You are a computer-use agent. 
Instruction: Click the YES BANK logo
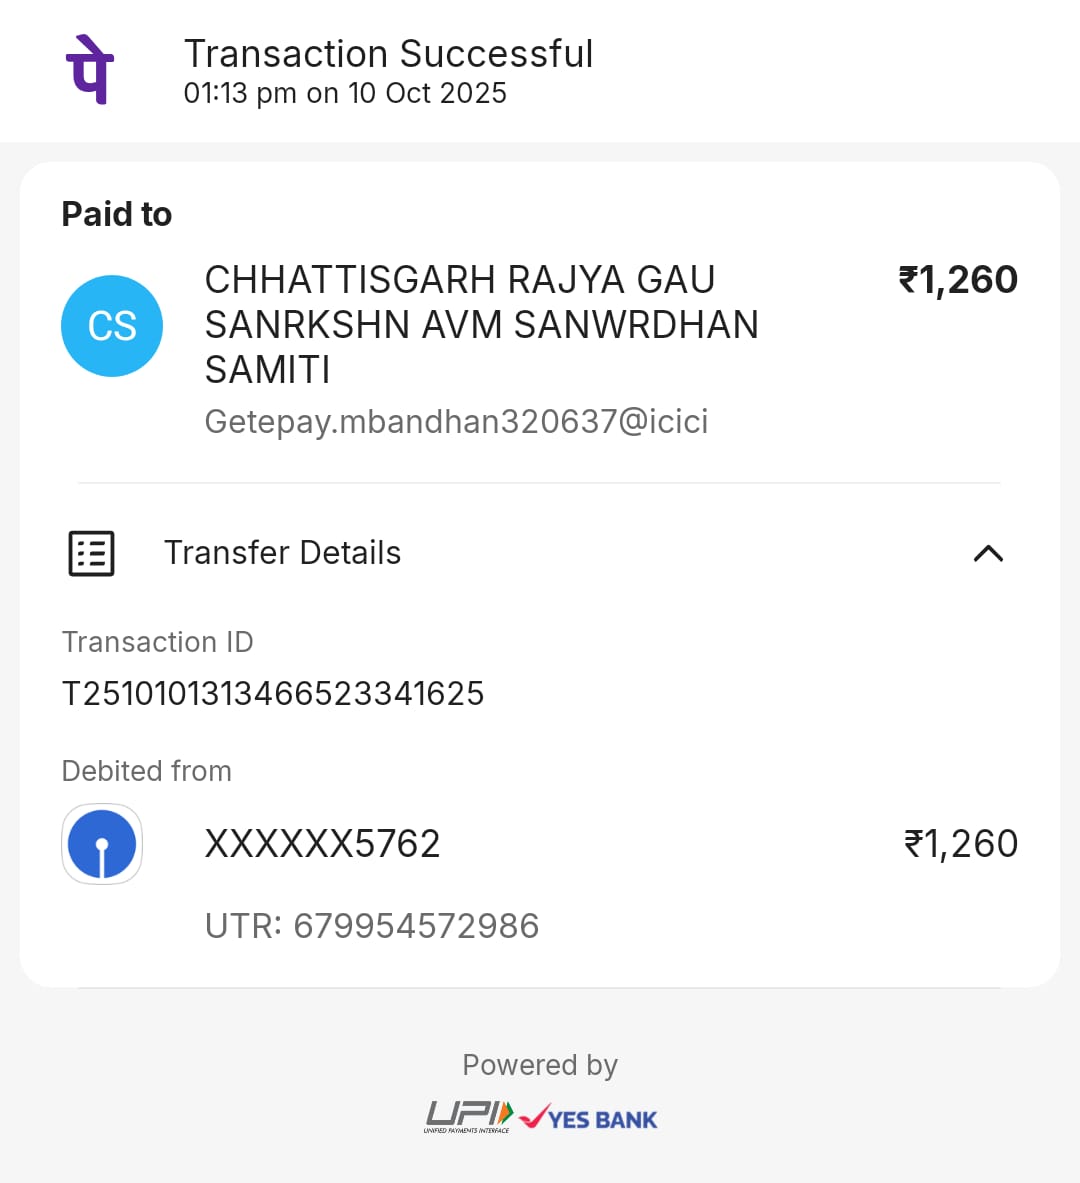click(589, 1118)
